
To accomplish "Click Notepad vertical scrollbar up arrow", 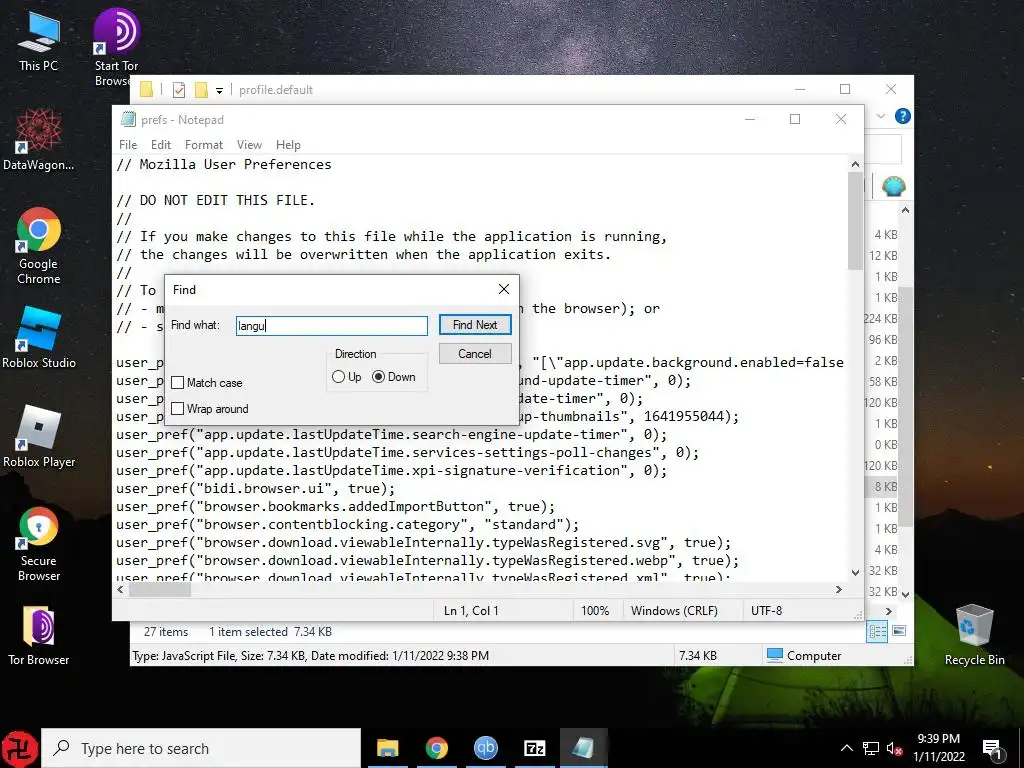I will pyautogui.click(x=856, y=164).
